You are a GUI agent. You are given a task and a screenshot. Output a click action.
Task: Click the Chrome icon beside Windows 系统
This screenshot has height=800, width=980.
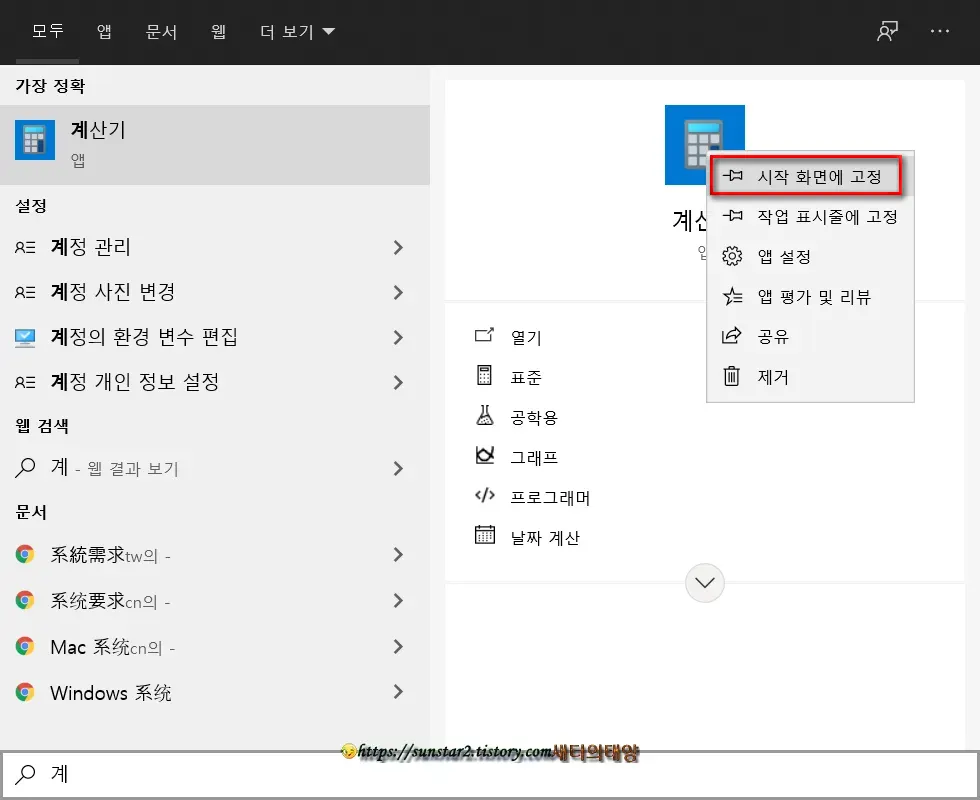[26, 692]
